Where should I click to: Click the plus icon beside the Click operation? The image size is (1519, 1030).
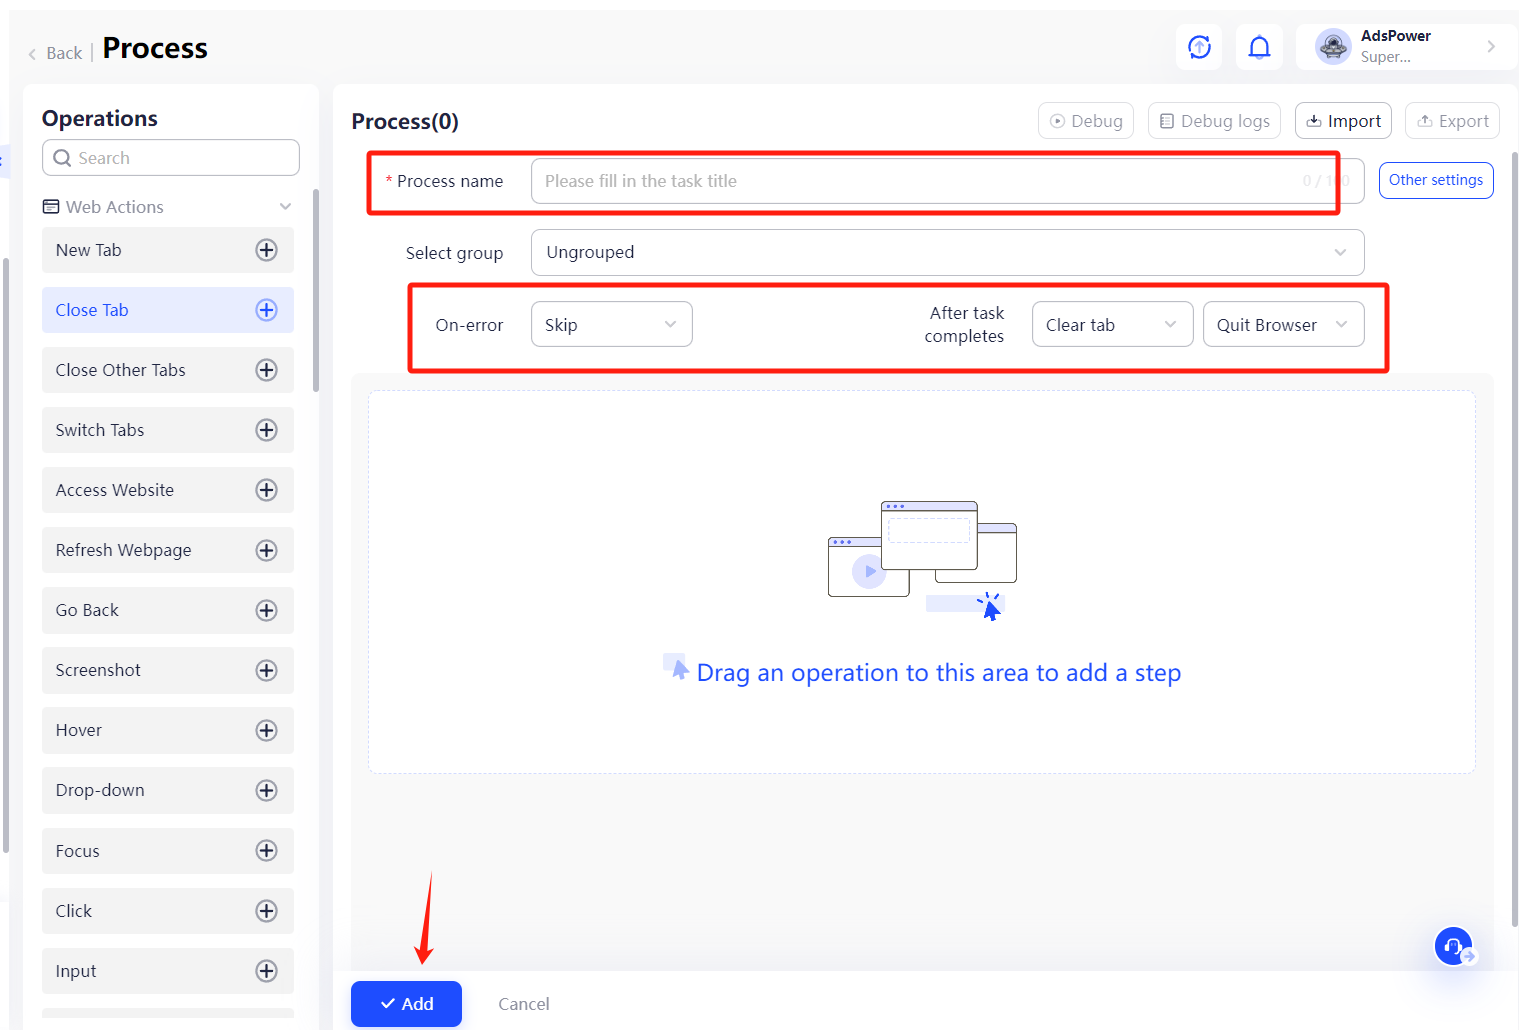pos(266,911)
